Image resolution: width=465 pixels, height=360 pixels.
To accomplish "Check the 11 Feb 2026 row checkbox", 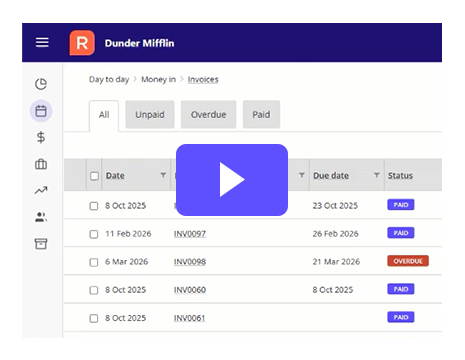I will point(94,234).
